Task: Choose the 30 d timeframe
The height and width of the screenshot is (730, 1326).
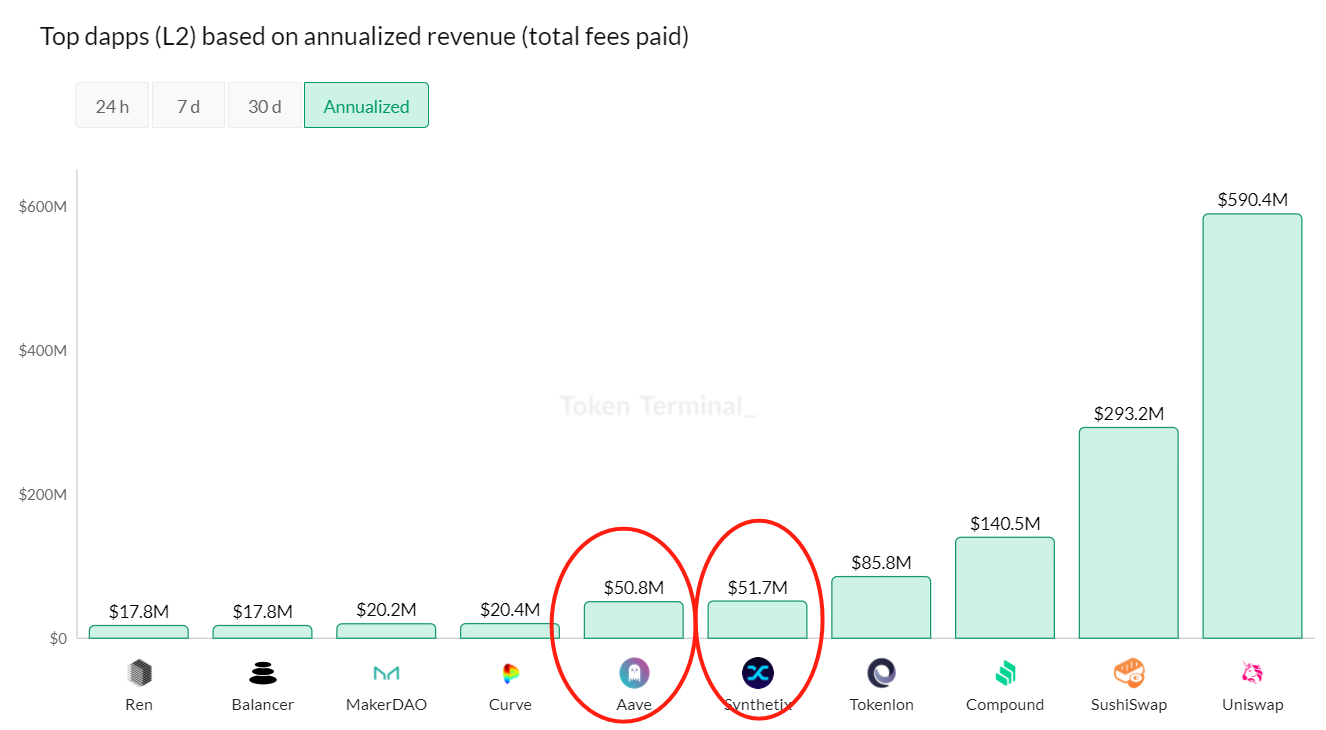Action: click(264, 106)
